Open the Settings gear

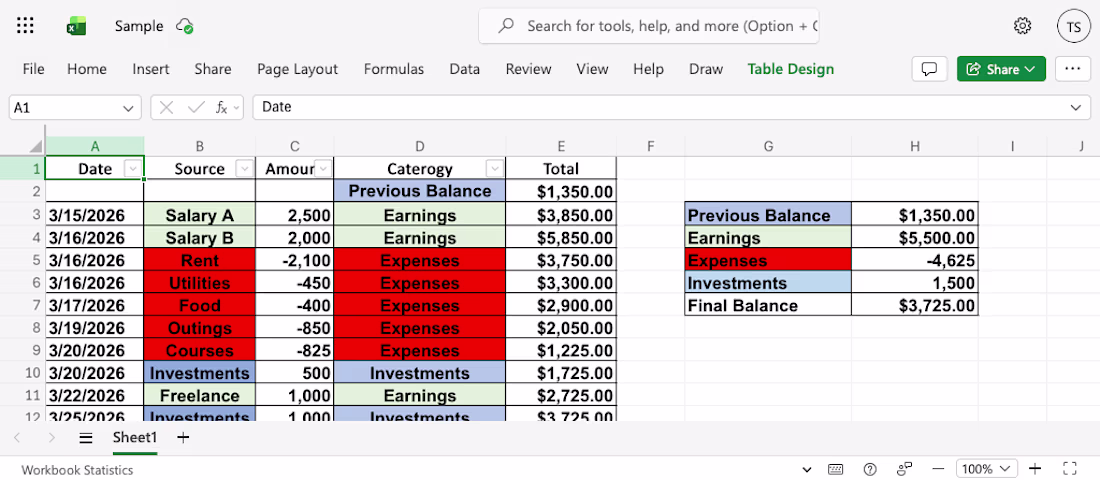tap(1022, 26)
